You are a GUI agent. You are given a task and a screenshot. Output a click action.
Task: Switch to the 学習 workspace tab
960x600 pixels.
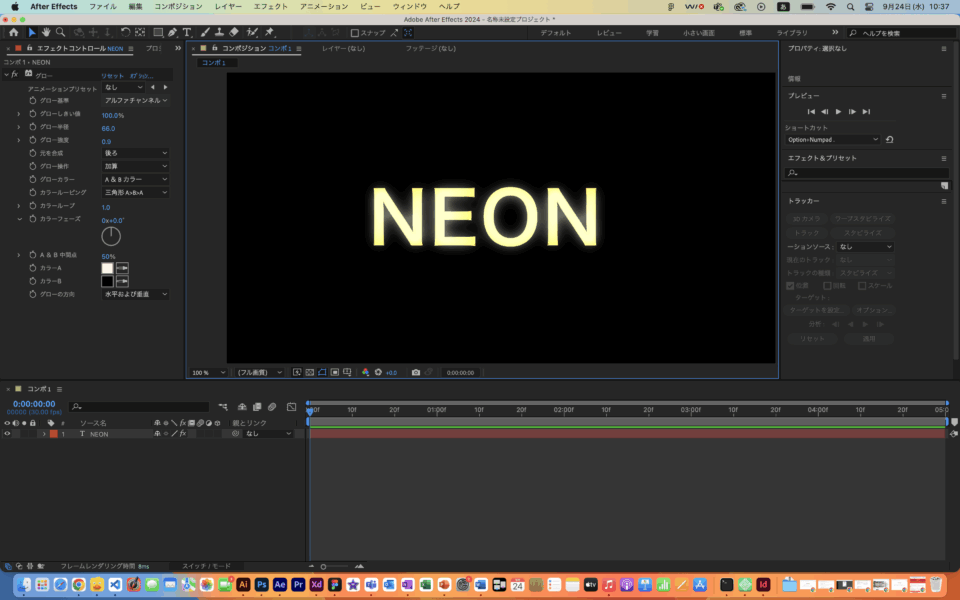pos(652,33)
